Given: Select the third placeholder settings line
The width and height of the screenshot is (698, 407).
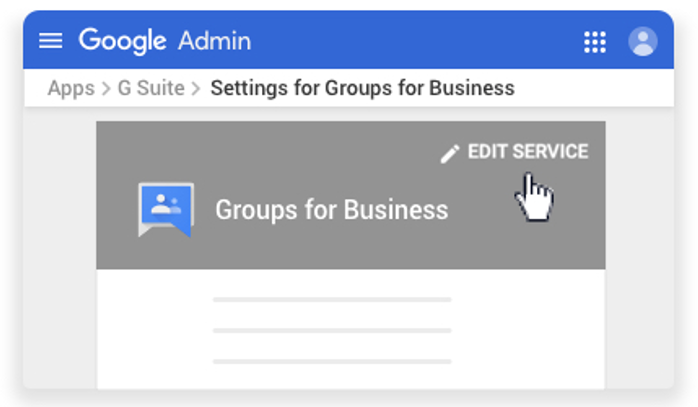Looking at the screenshot, I should click(x=332, y=361).
